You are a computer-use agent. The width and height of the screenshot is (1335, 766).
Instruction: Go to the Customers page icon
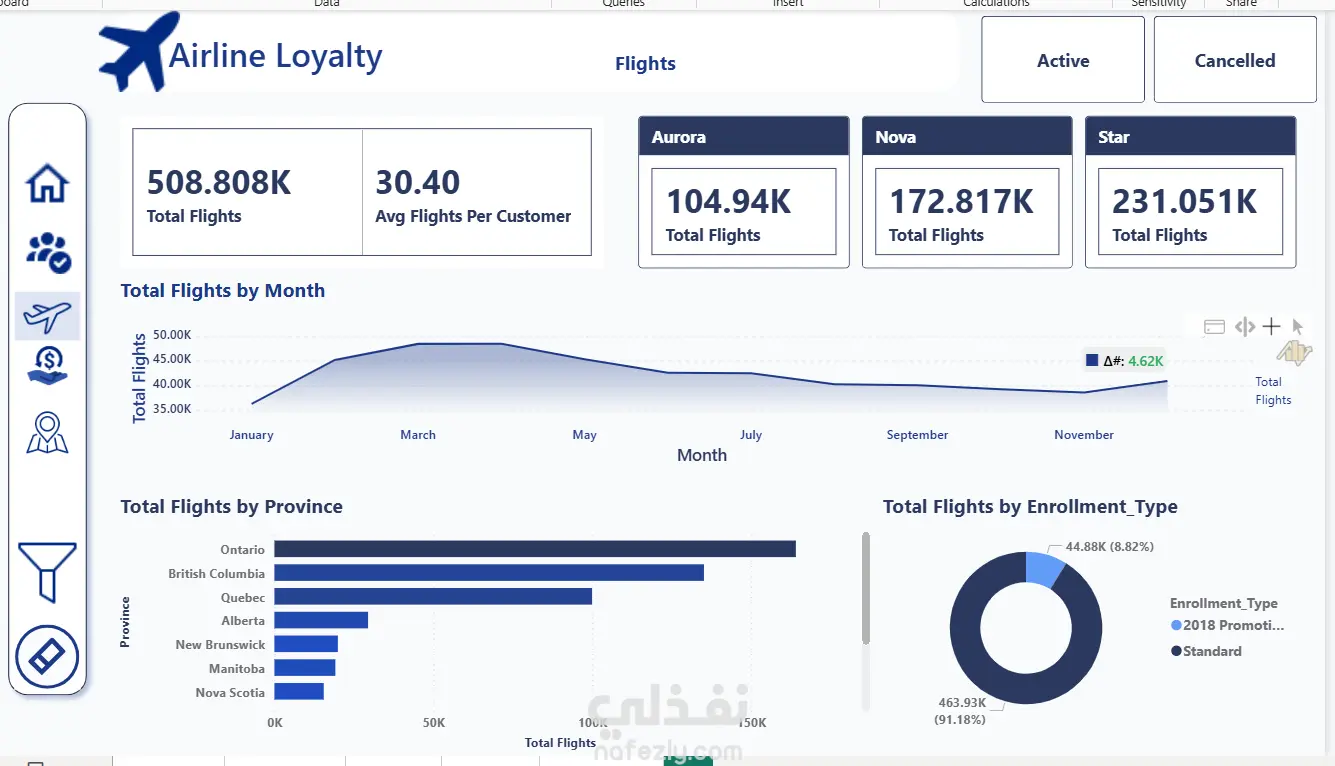(x=47, y=252)
